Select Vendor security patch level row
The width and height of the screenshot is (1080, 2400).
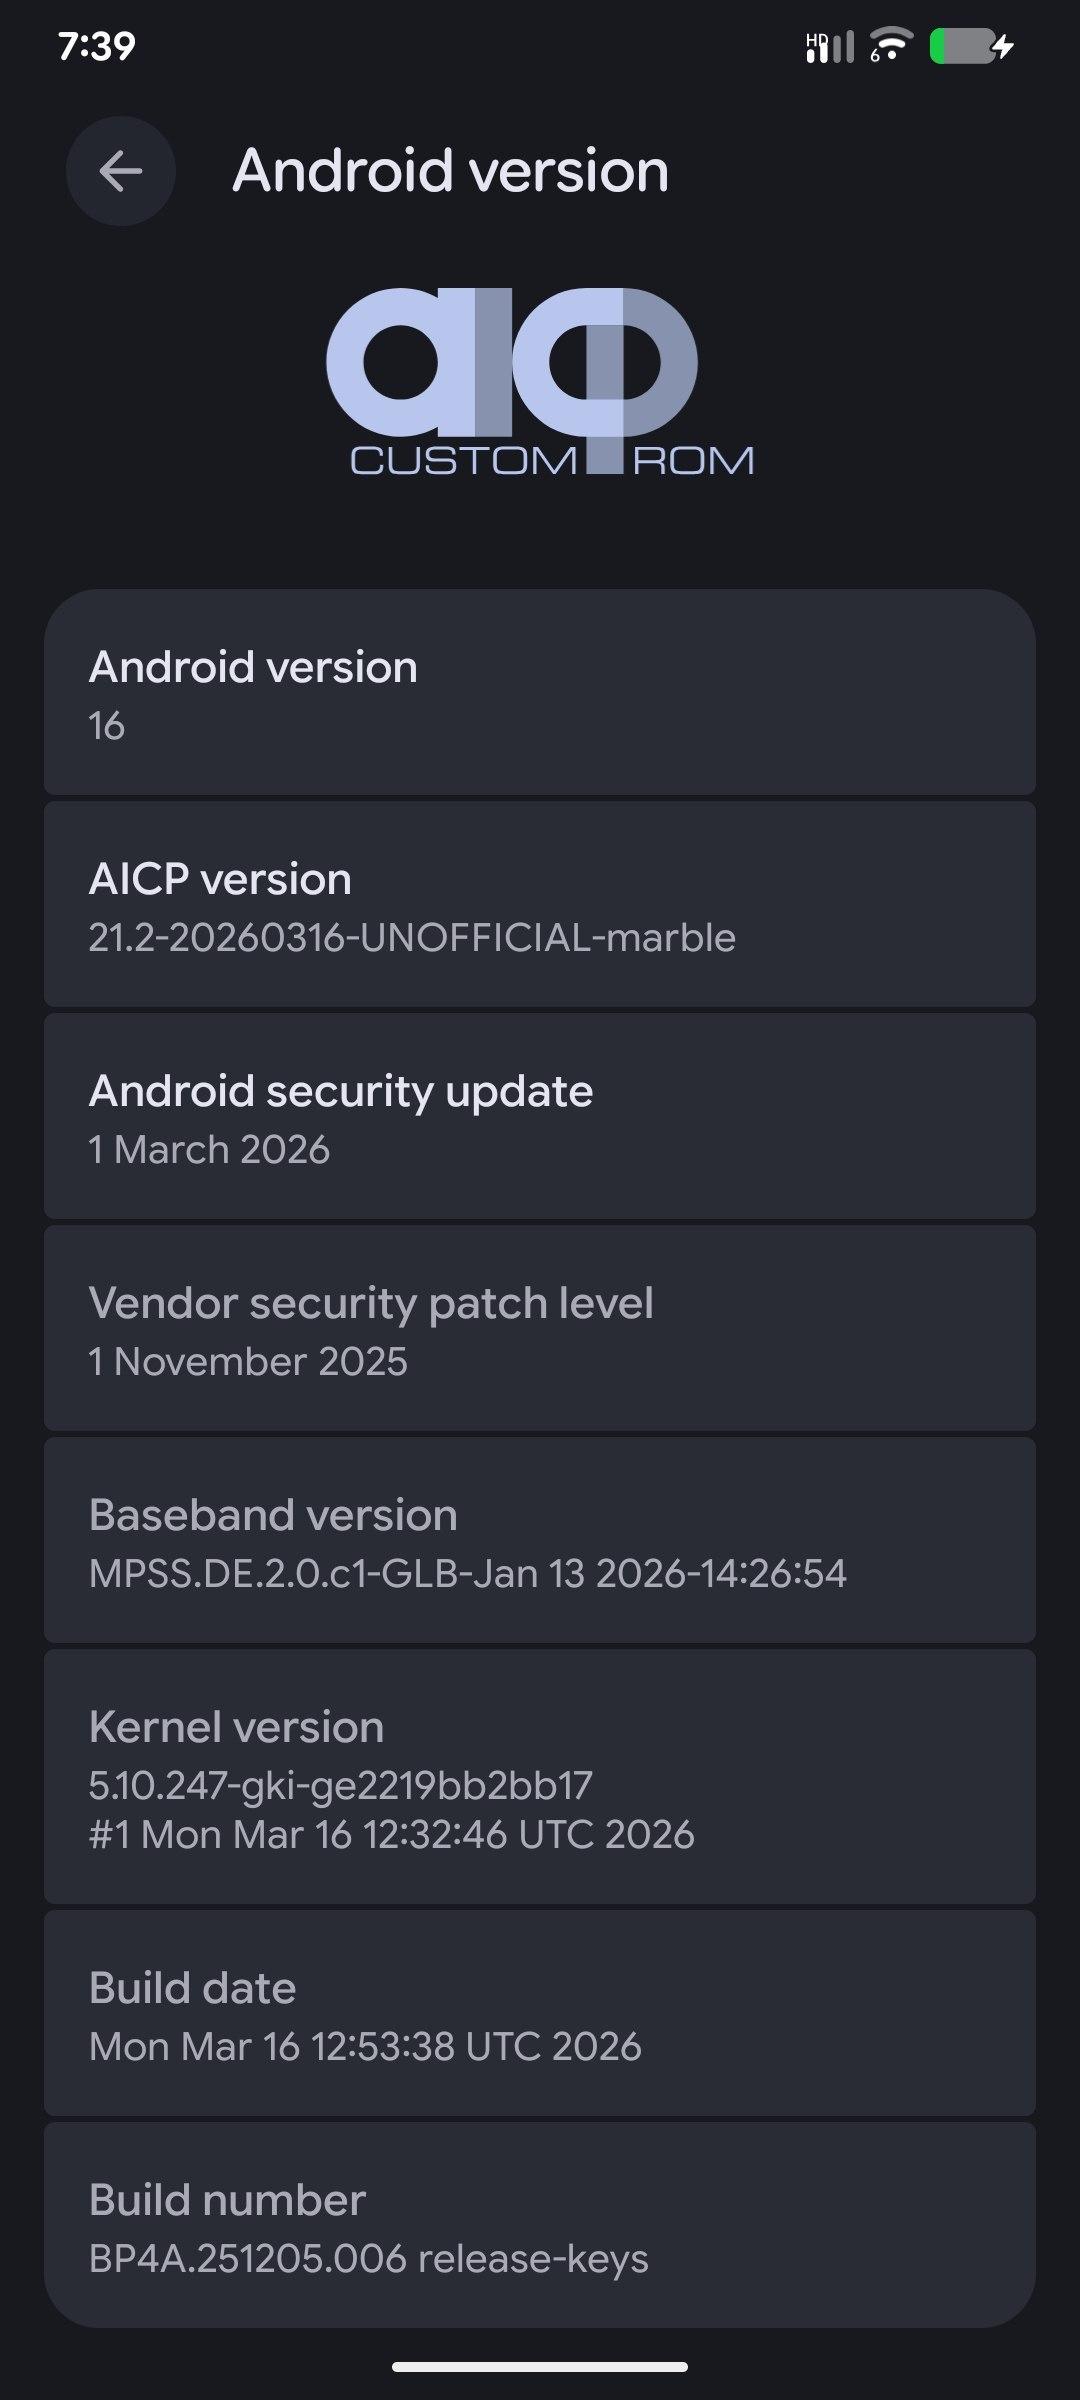pos(540,1329)
